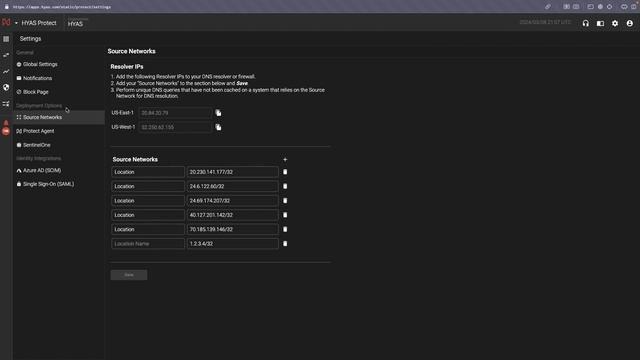Click the browser address bar URL

(62, 7)
